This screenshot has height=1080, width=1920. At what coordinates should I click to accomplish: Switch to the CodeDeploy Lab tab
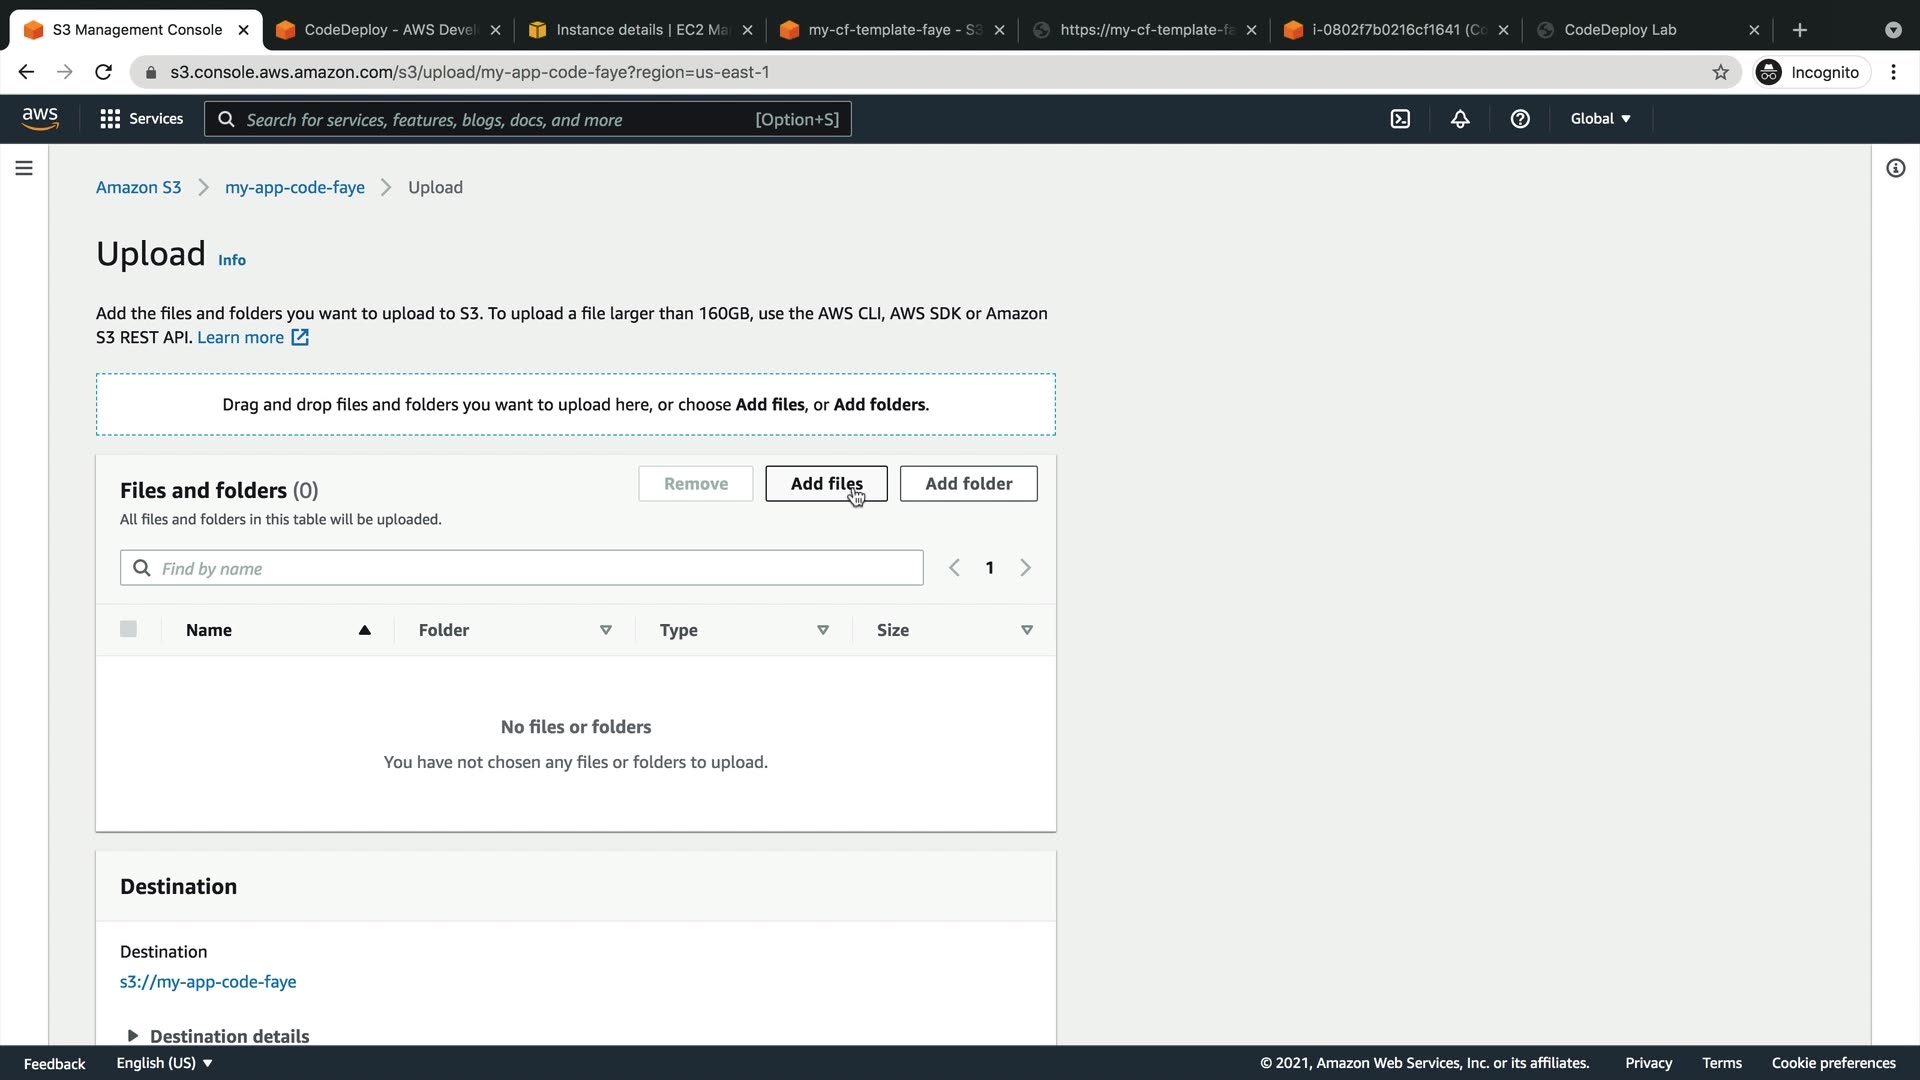pyautogui.click(x=1620, y=30)
